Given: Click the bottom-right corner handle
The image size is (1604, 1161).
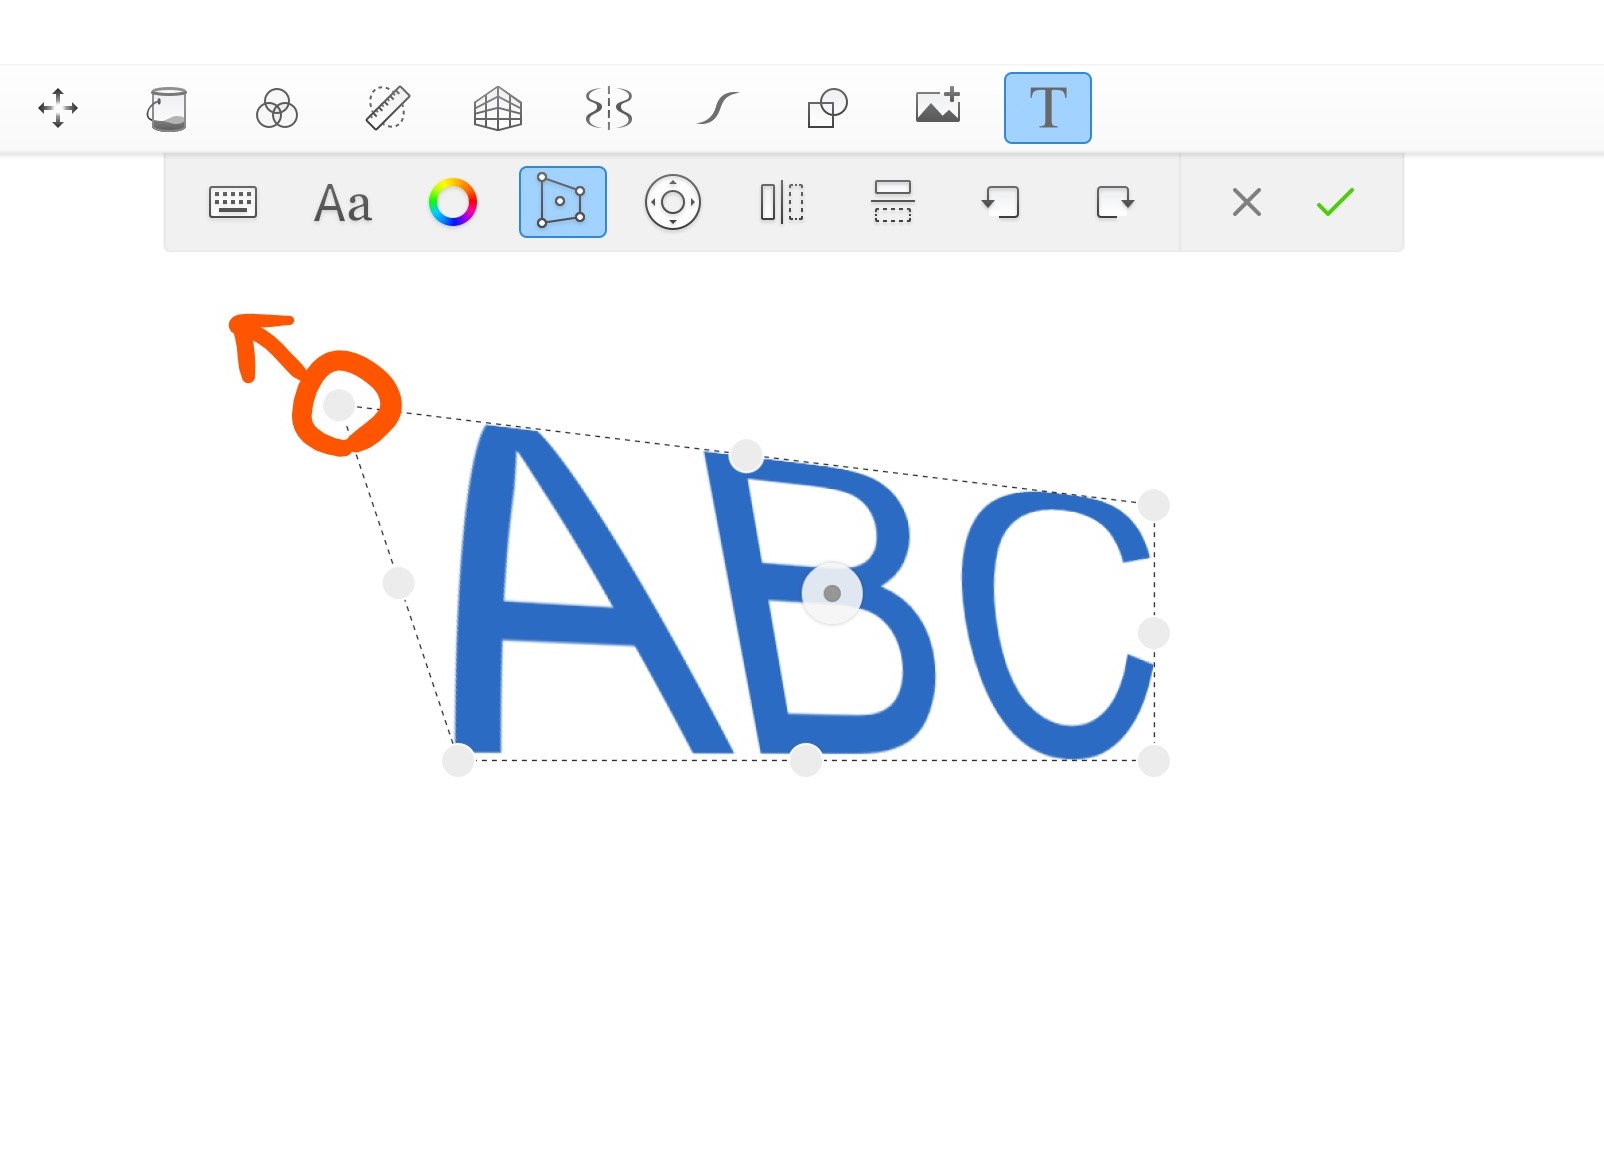Looking at the screenshot, I should [1154, 761].
